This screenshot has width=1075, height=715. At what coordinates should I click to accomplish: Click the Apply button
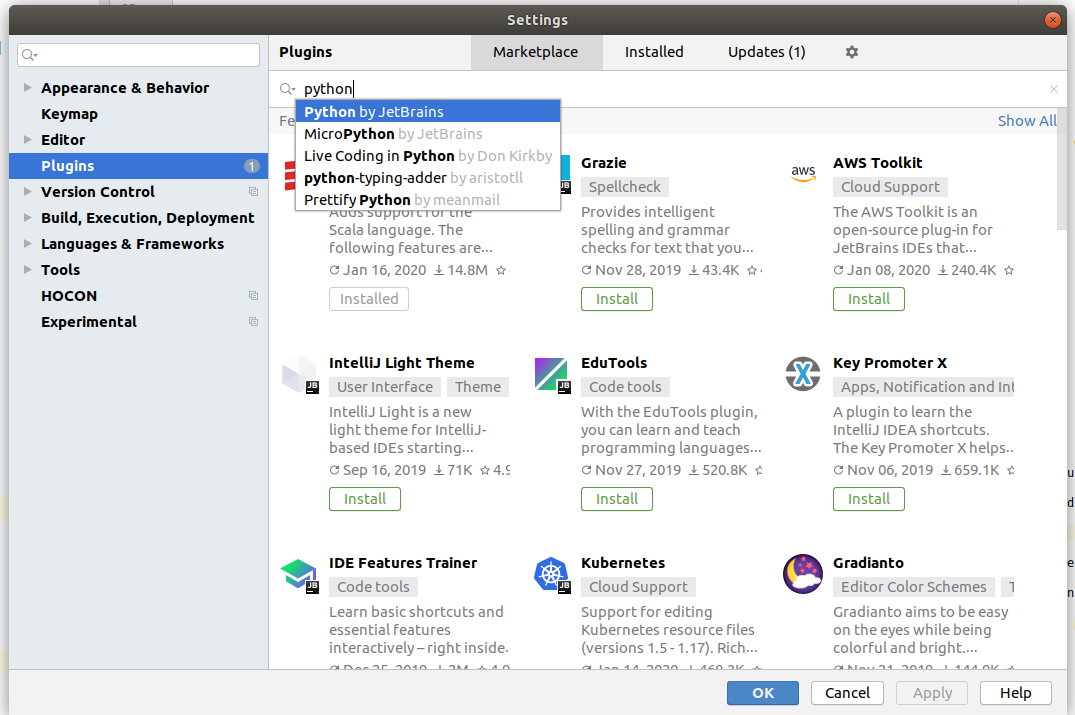[x=932, y=693]
